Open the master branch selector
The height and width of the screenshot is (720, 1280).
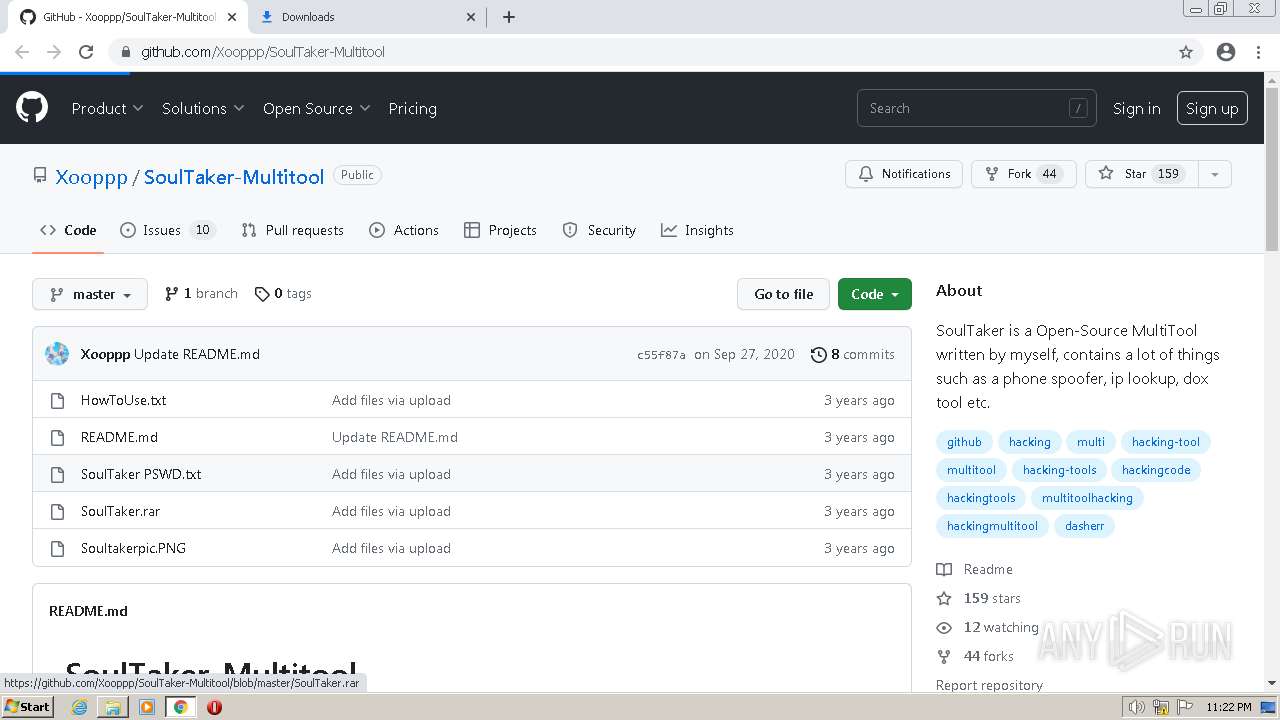pyautogui.click(x=90, y=294)
